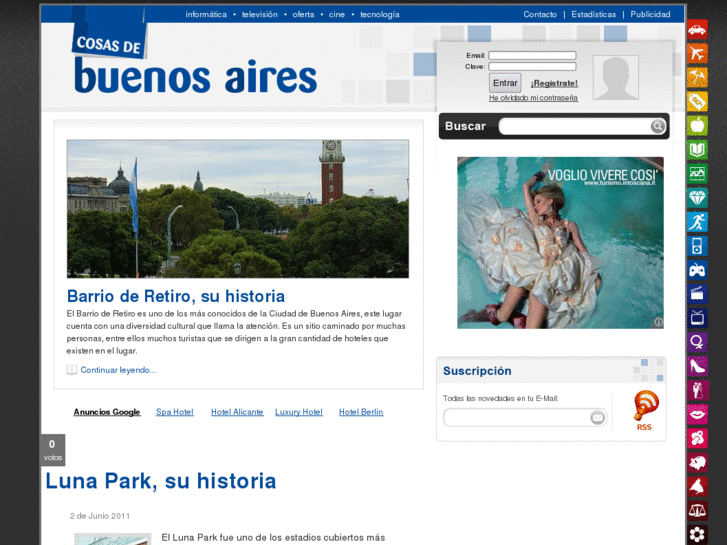Open the female symbol category icon
Image resolution: width=727 pixels, height=545 pixels.
(x=697, y=342)
